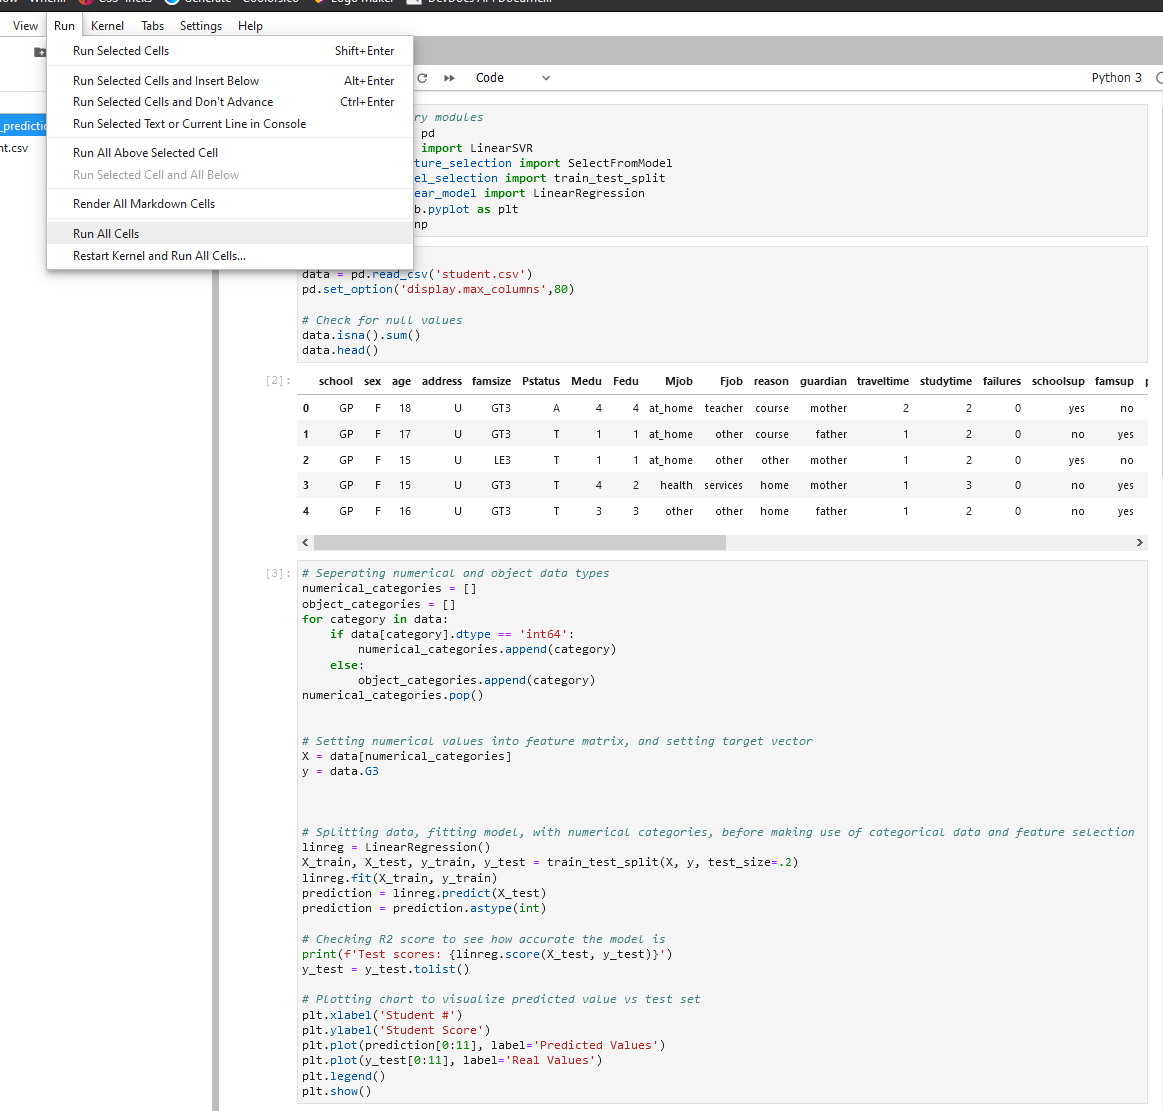Screen dimensions: 1163x1111
Task: Click the 'LE3' famsize cell
Action: pos(502,461)
